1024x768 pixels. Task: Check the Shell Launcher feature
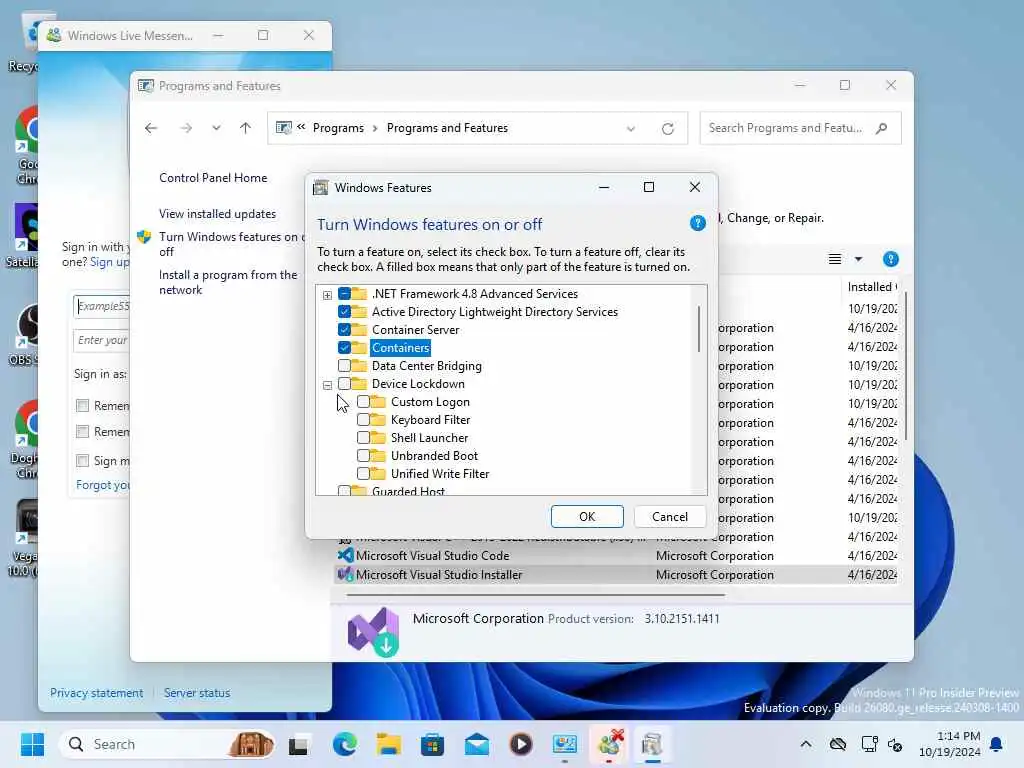[x=363, y=438]
